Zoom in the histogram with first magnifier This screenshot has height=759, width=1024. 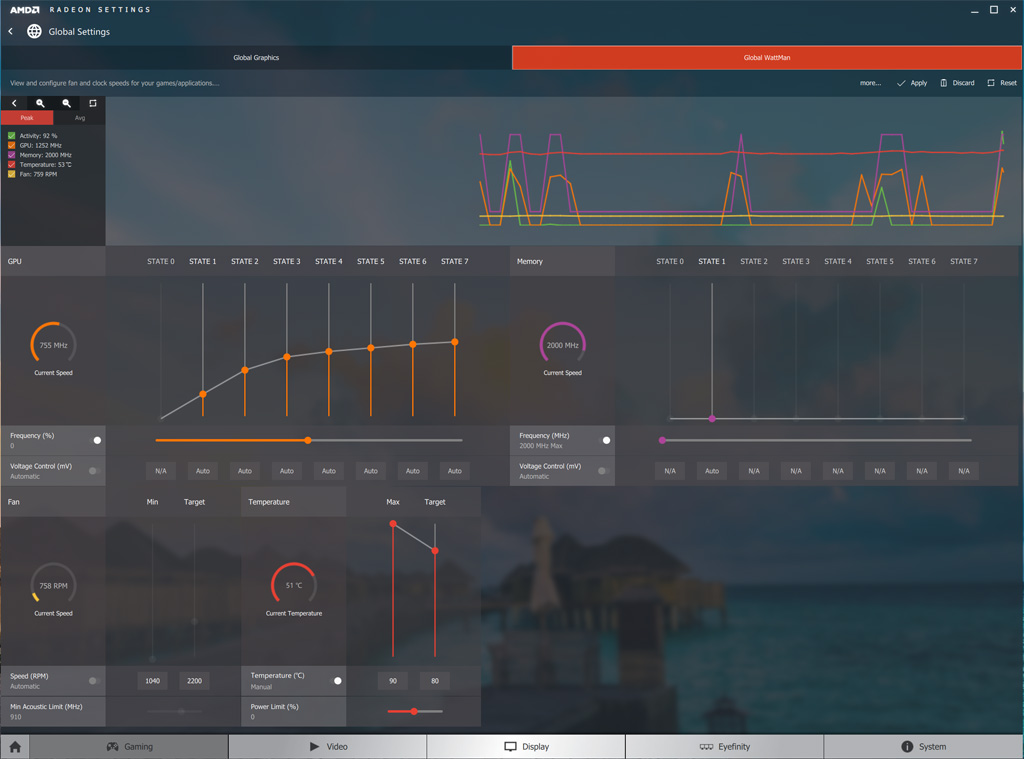pyautogui.click(x=40, y=103)
